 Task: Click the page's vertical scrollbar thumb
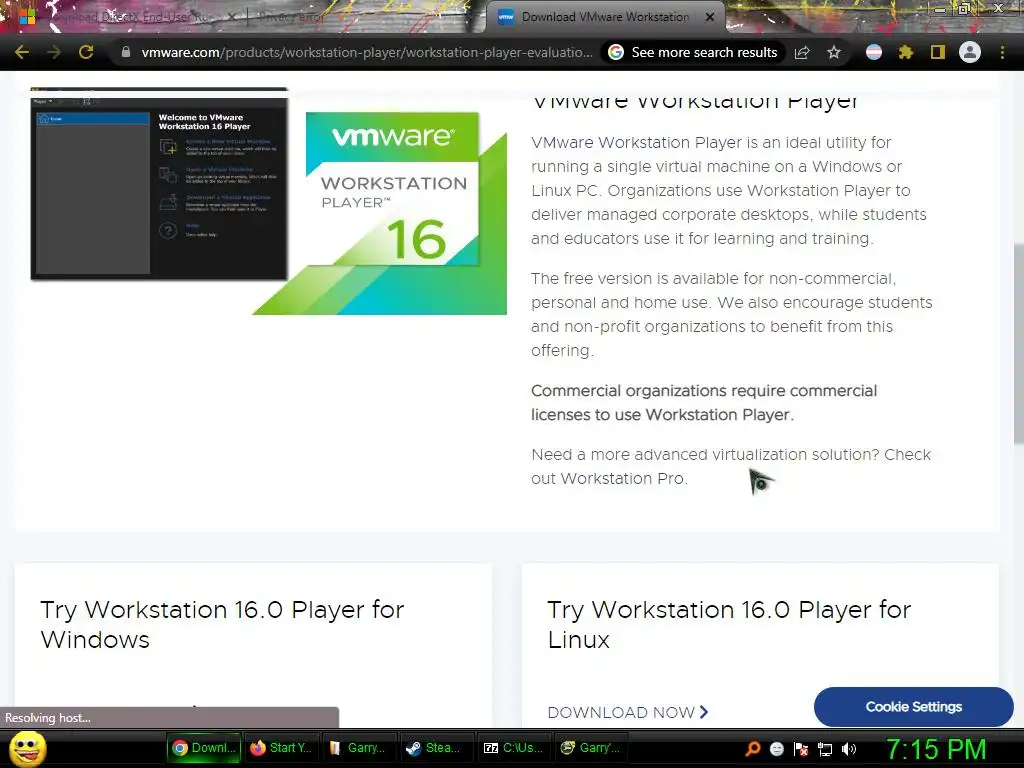pyautogui.click(x=1018, y=344)
